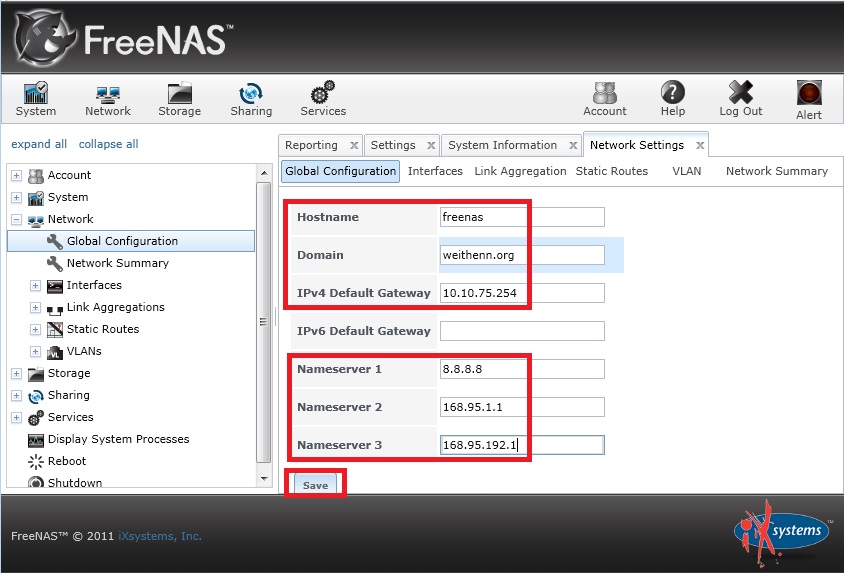Click the Nameserver 1 field
This screenshot has width=844, height=573.
(522, 369)
